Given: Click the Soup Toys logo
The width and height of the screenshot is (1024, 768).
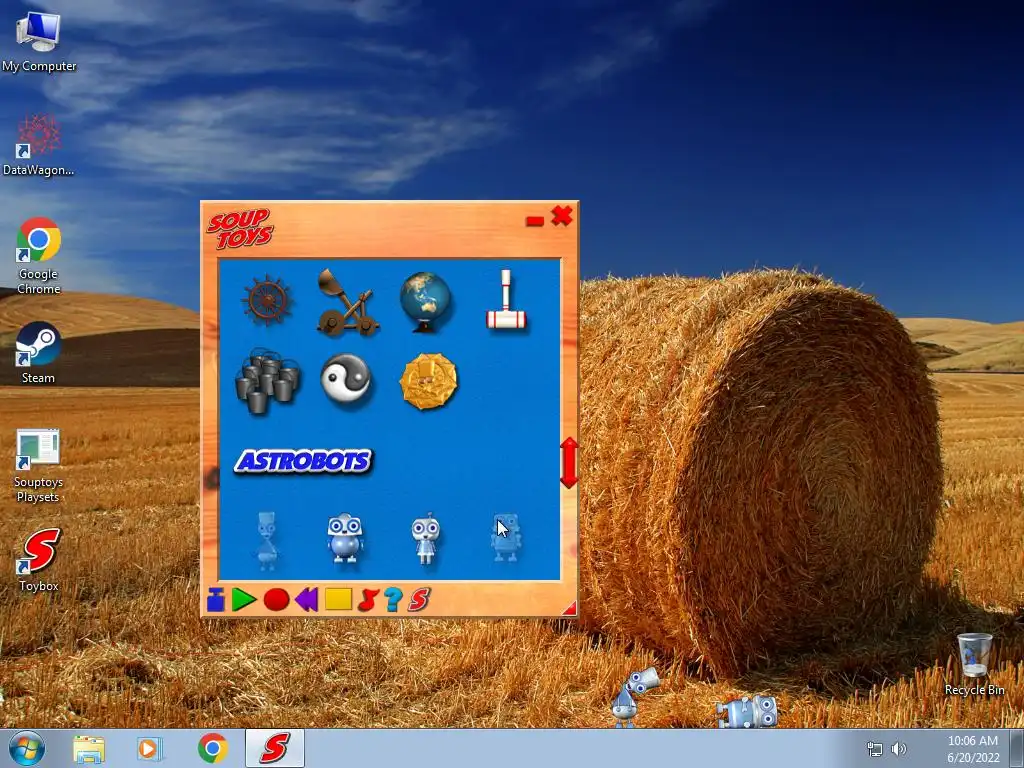Looking at the screenshot, I should (240, 229).
